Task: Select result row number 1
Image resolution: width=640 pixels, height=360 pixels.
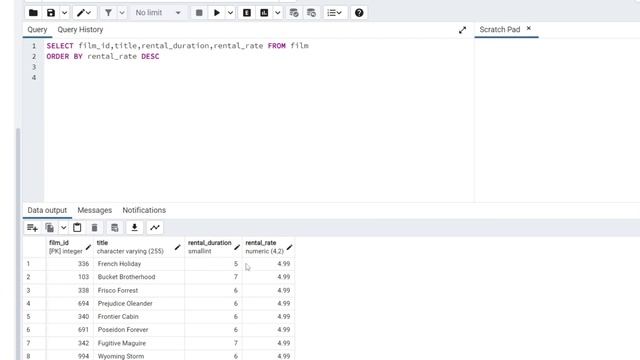Action: point(34,264)
